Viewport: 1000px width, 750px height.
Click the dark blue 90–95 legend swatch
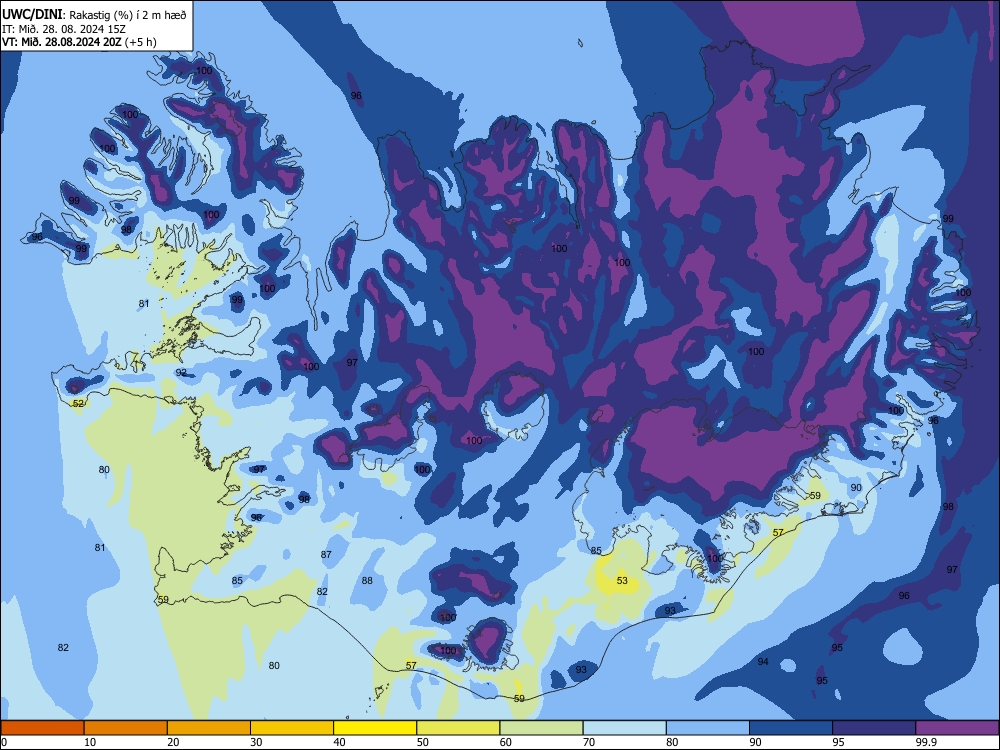pos(791,728)
